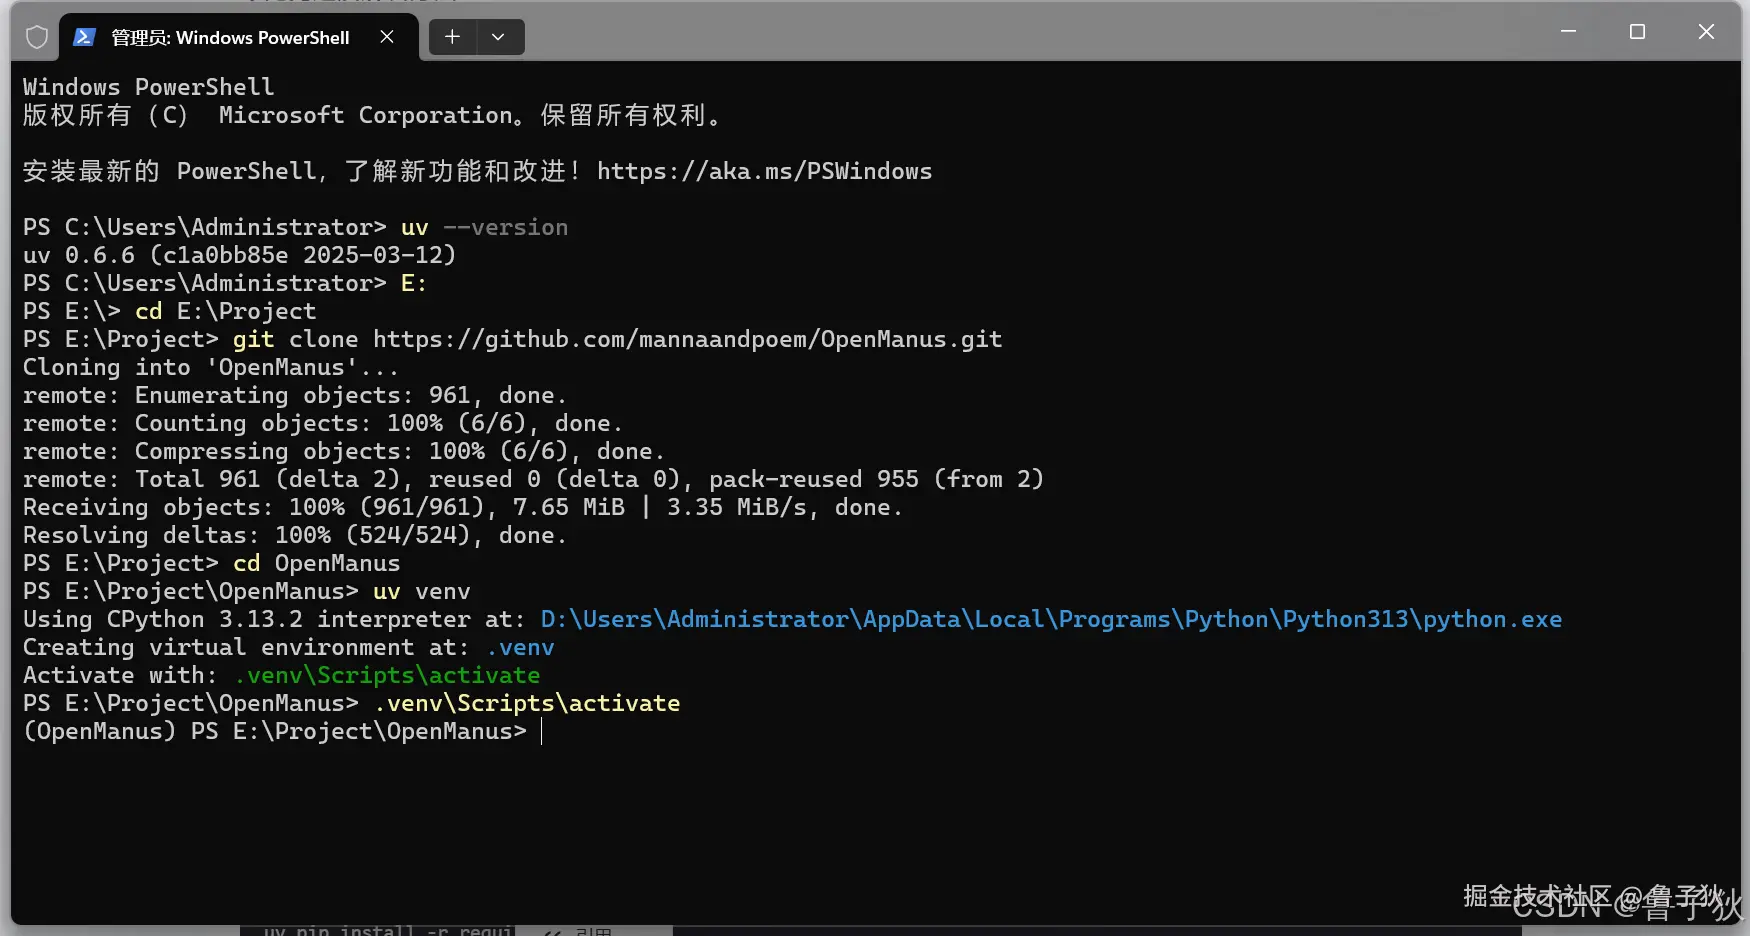Viewport: 1750px width, 936px height.
Task: Click the admin shield icon in title bar
Action: click(37, 37)
